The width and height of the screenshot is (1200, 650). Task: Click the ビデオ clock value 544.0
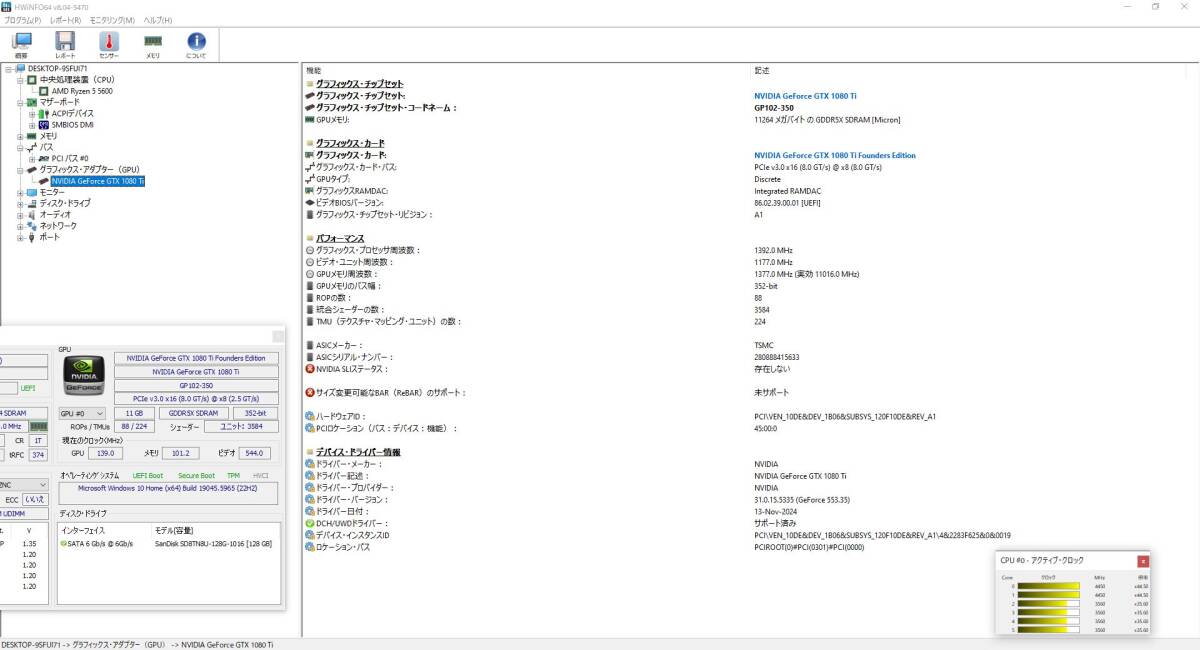256,453
